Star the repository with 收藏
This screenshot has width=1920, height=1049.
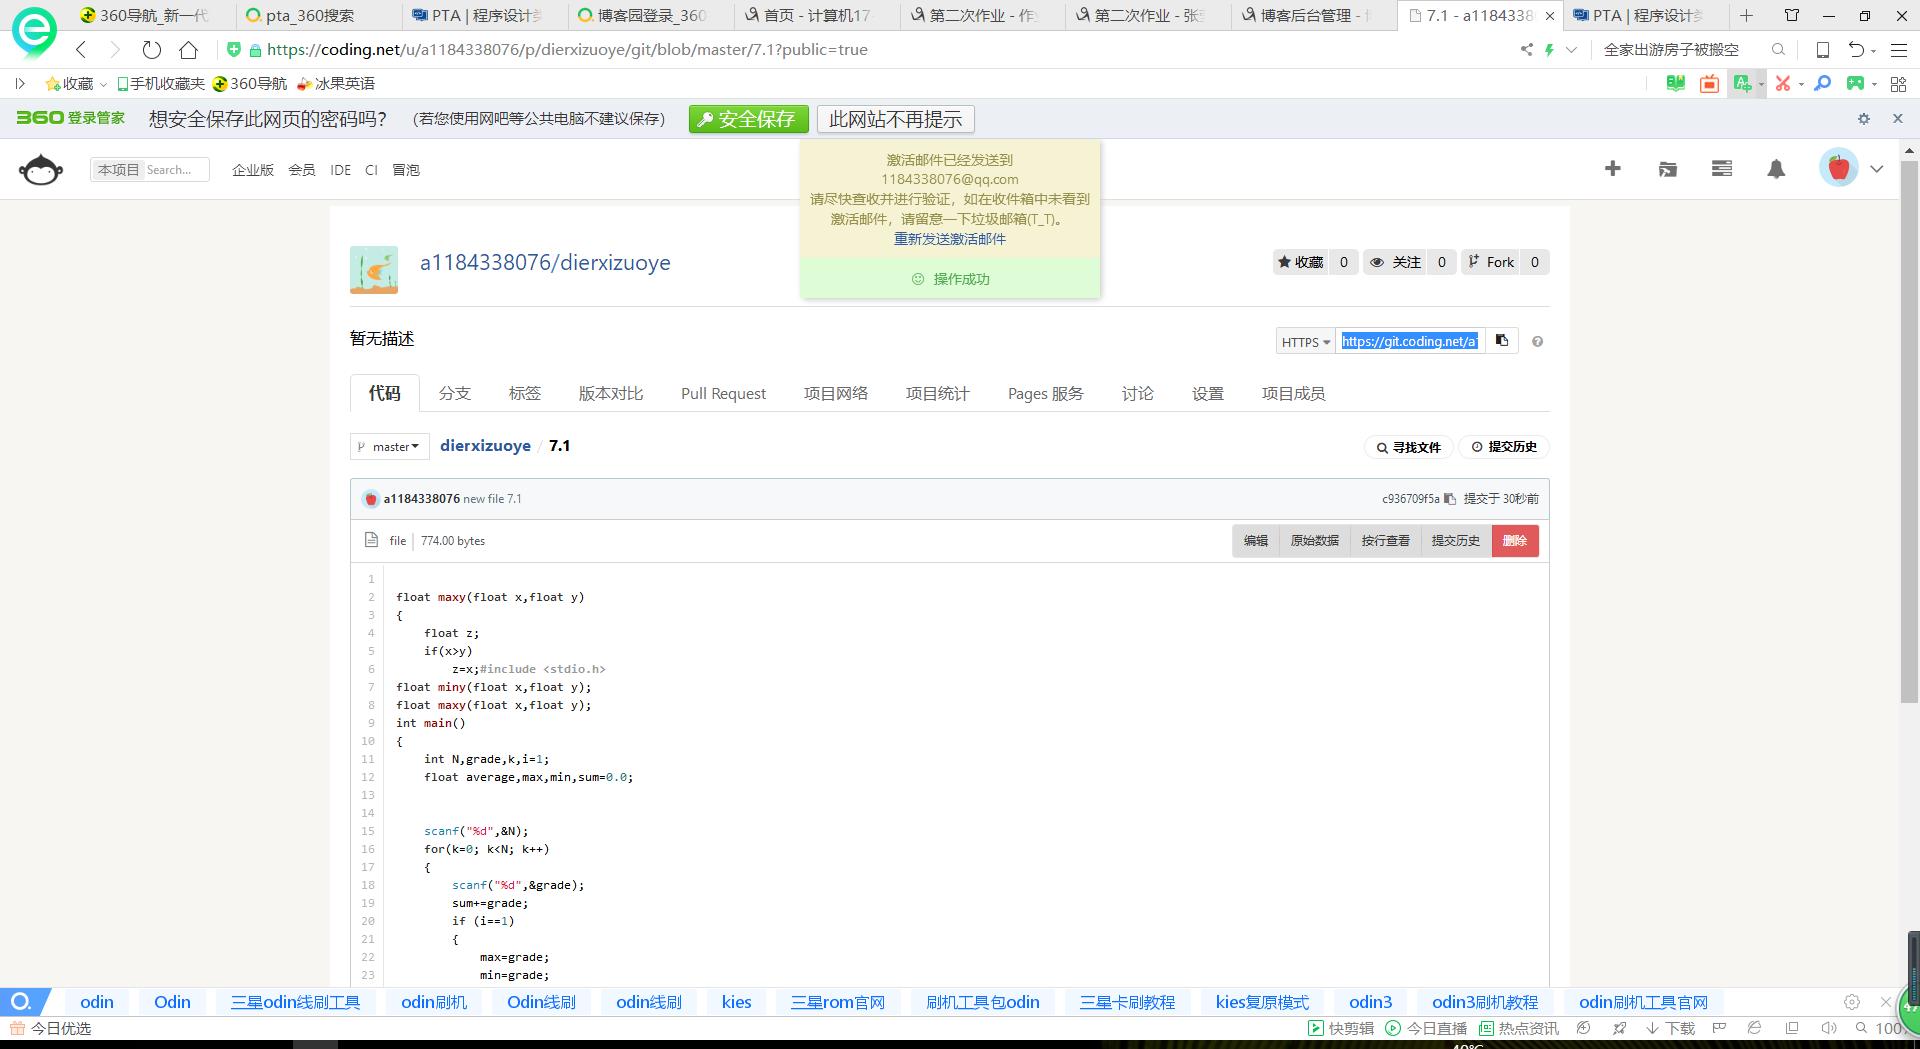coord(1300,262)
